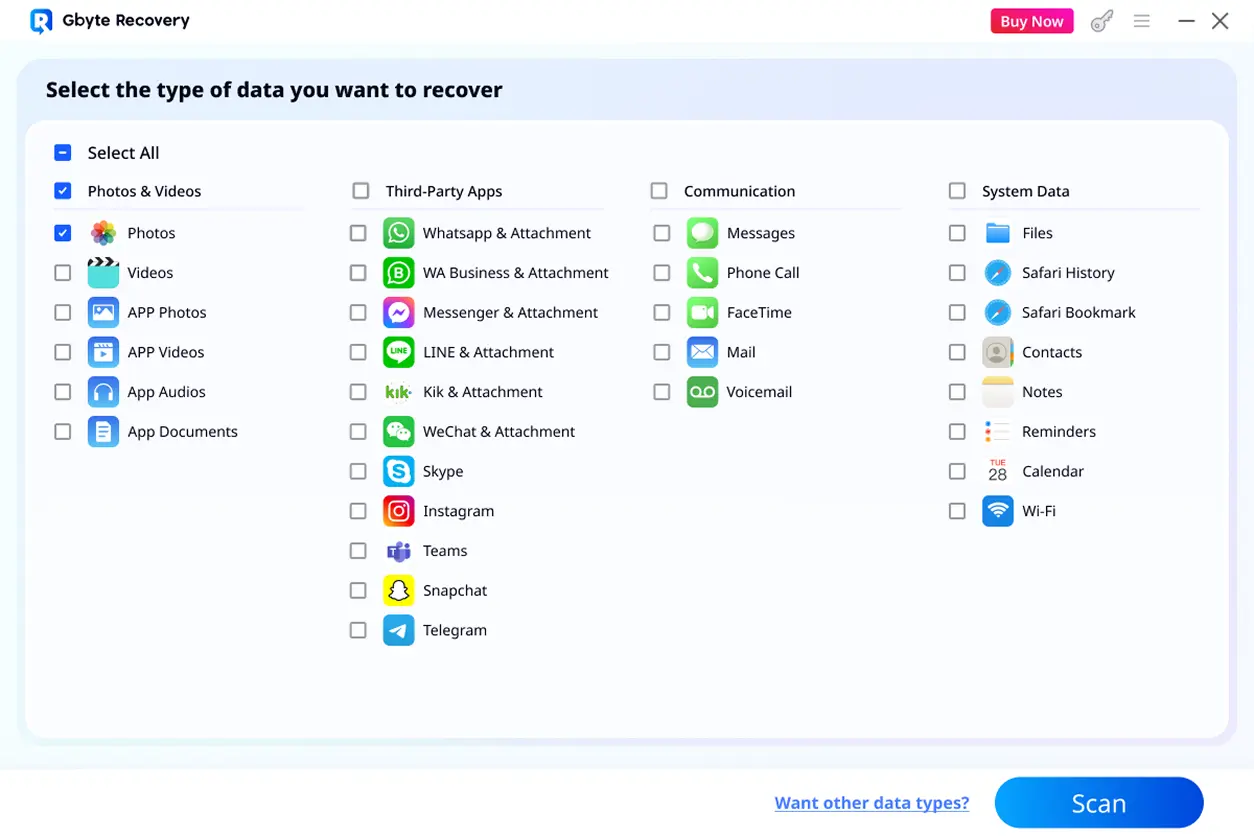The image size is (1254, 836).
Task: Open the "Want other data types?" link
Action: pos(871,803)
